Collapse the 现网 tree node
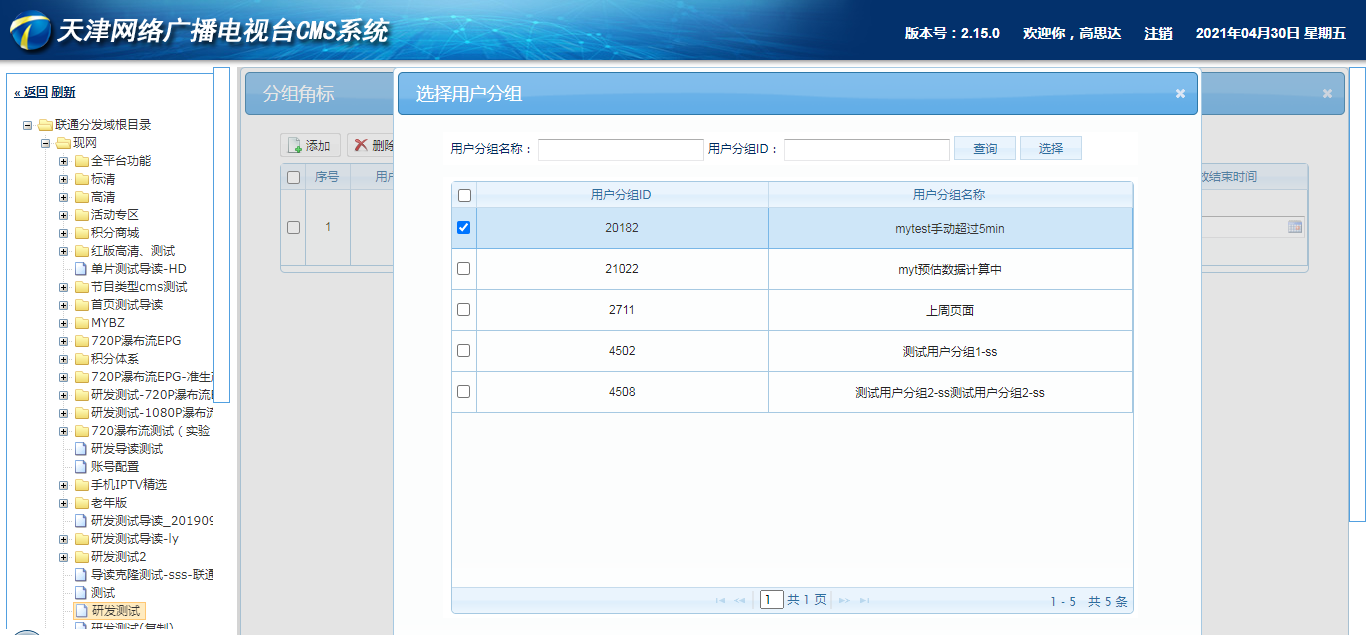This screenshot has height=635, width=1366. point(46,143)
